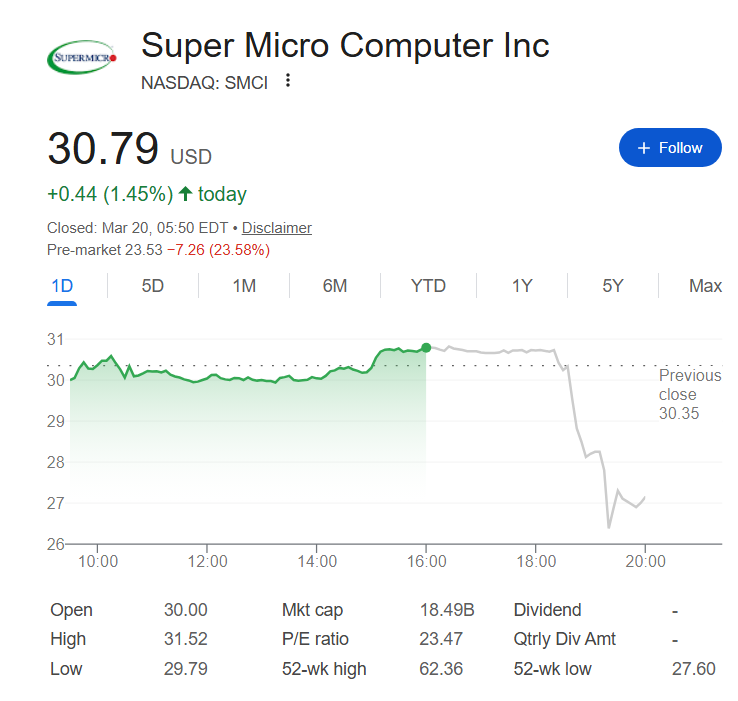This screenshot has height=701, width=738.
Task: Switch to the 5D chart tab
Action: pyautogui.click(x=152, y=286)
